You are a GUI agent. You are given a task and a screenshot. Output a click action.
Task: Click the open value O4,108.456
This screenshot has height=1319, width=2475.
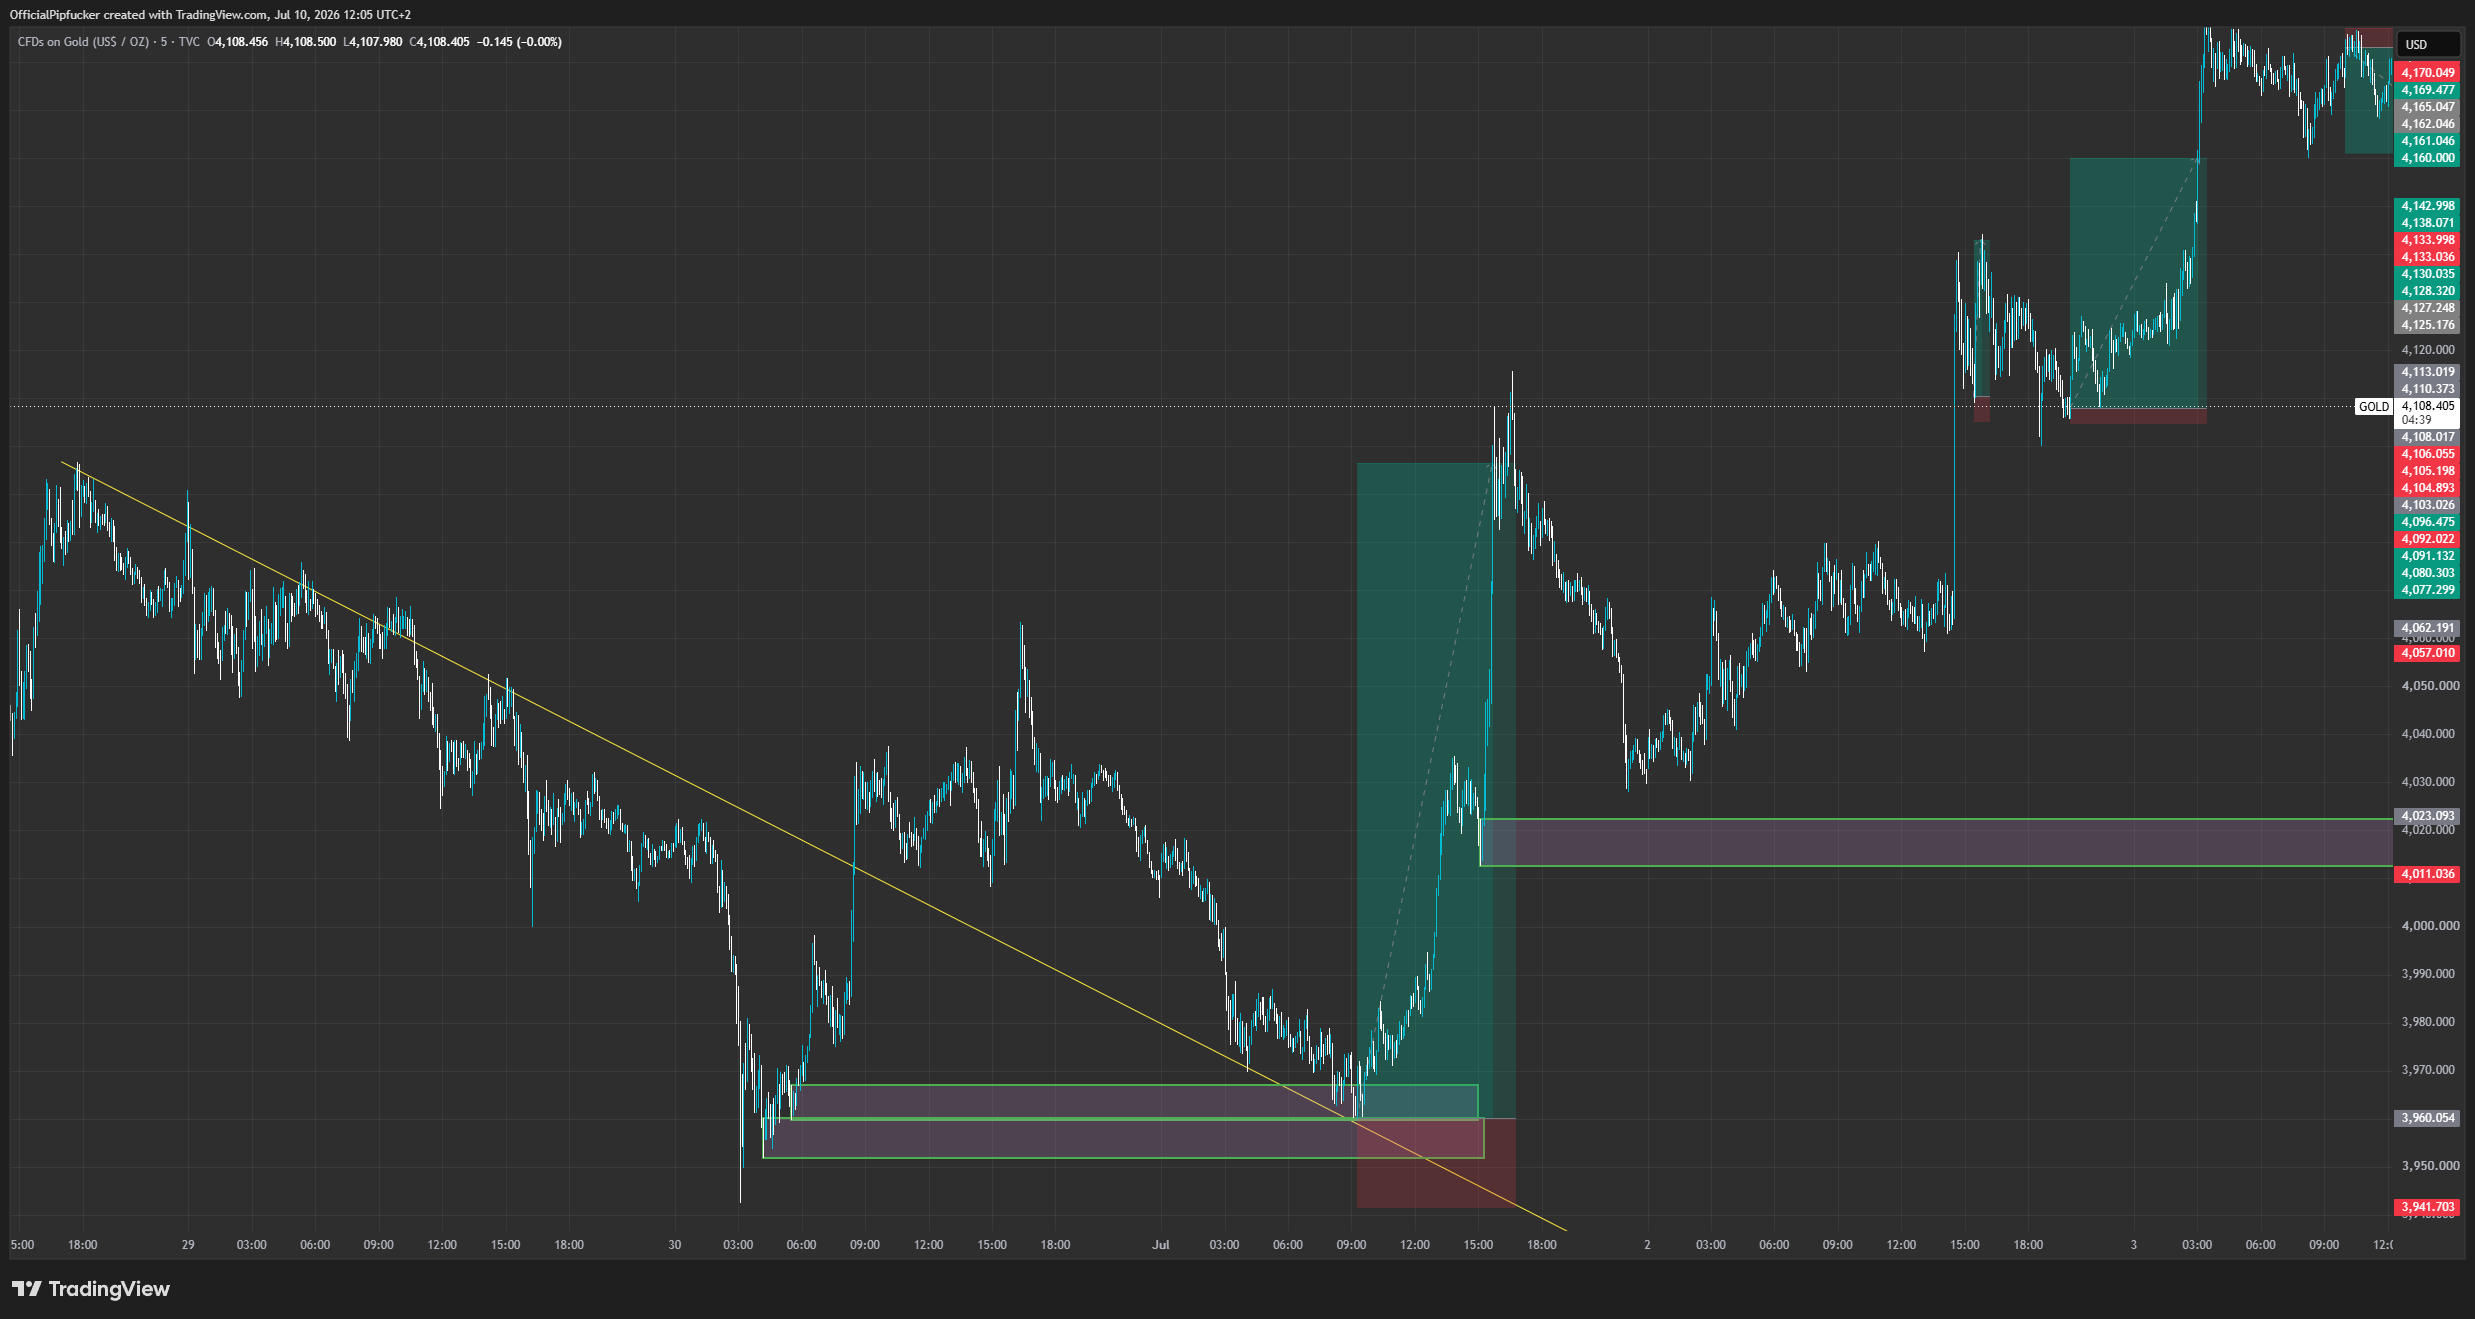(237, 42)
